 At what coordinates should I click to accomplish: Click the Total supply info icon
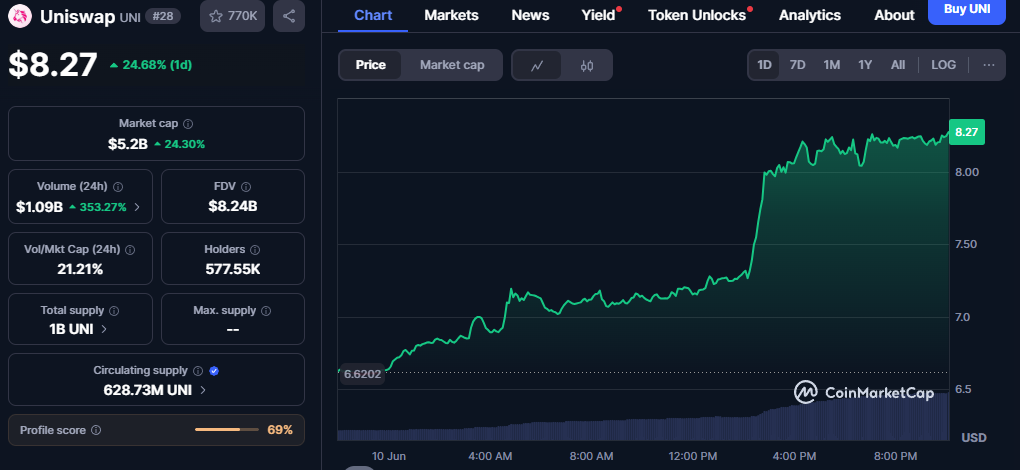pyautogui.click(x=114, y=311)
